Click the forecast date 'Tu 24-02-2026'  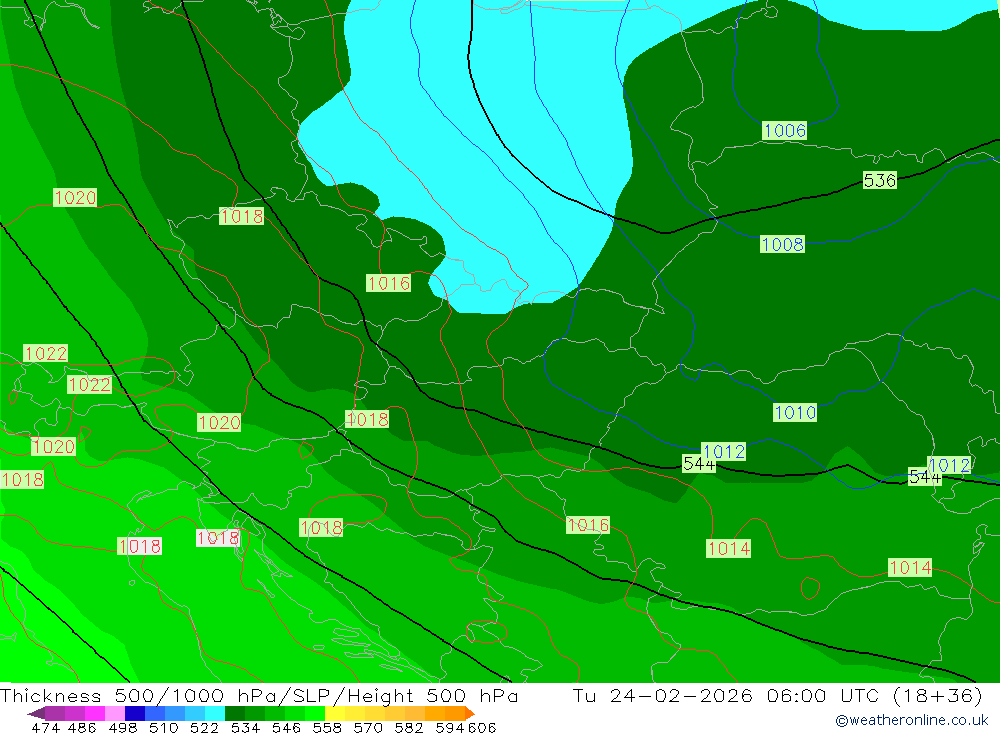663,695
